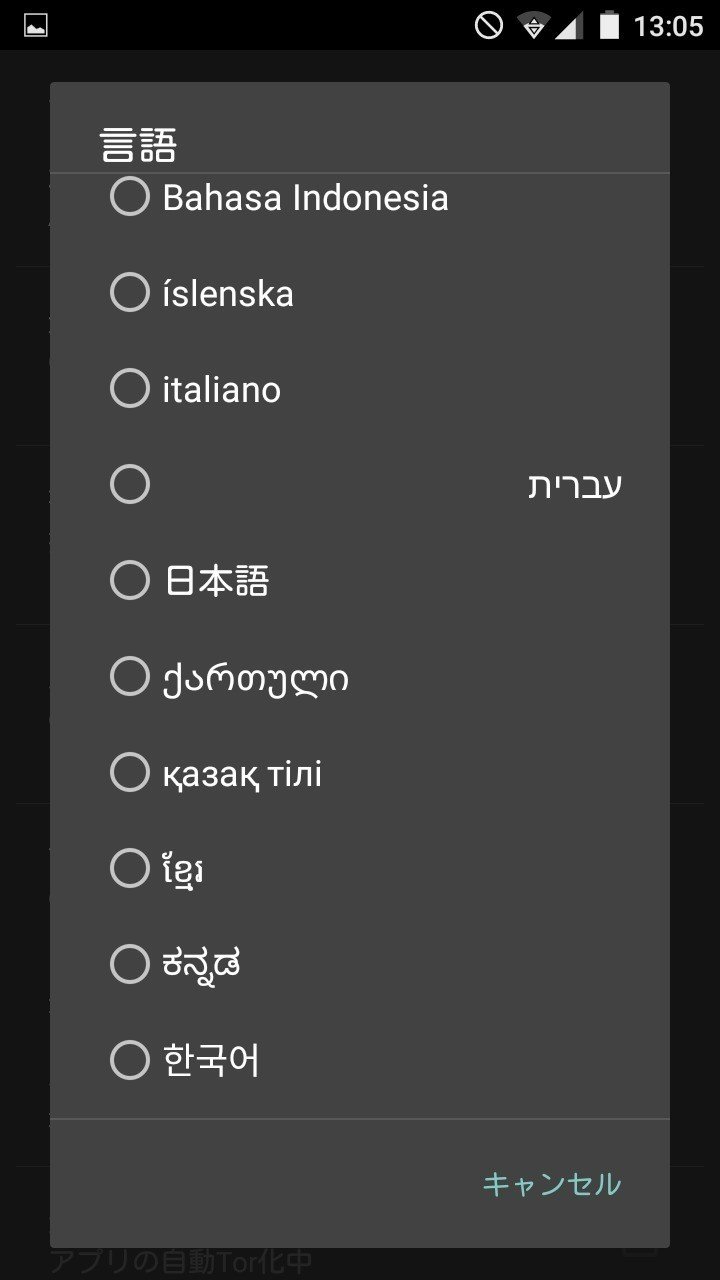720x1280 pixels.
Task: Choose the Kannada ಕನ್ನಡ radio button
Action: point(130,964)
